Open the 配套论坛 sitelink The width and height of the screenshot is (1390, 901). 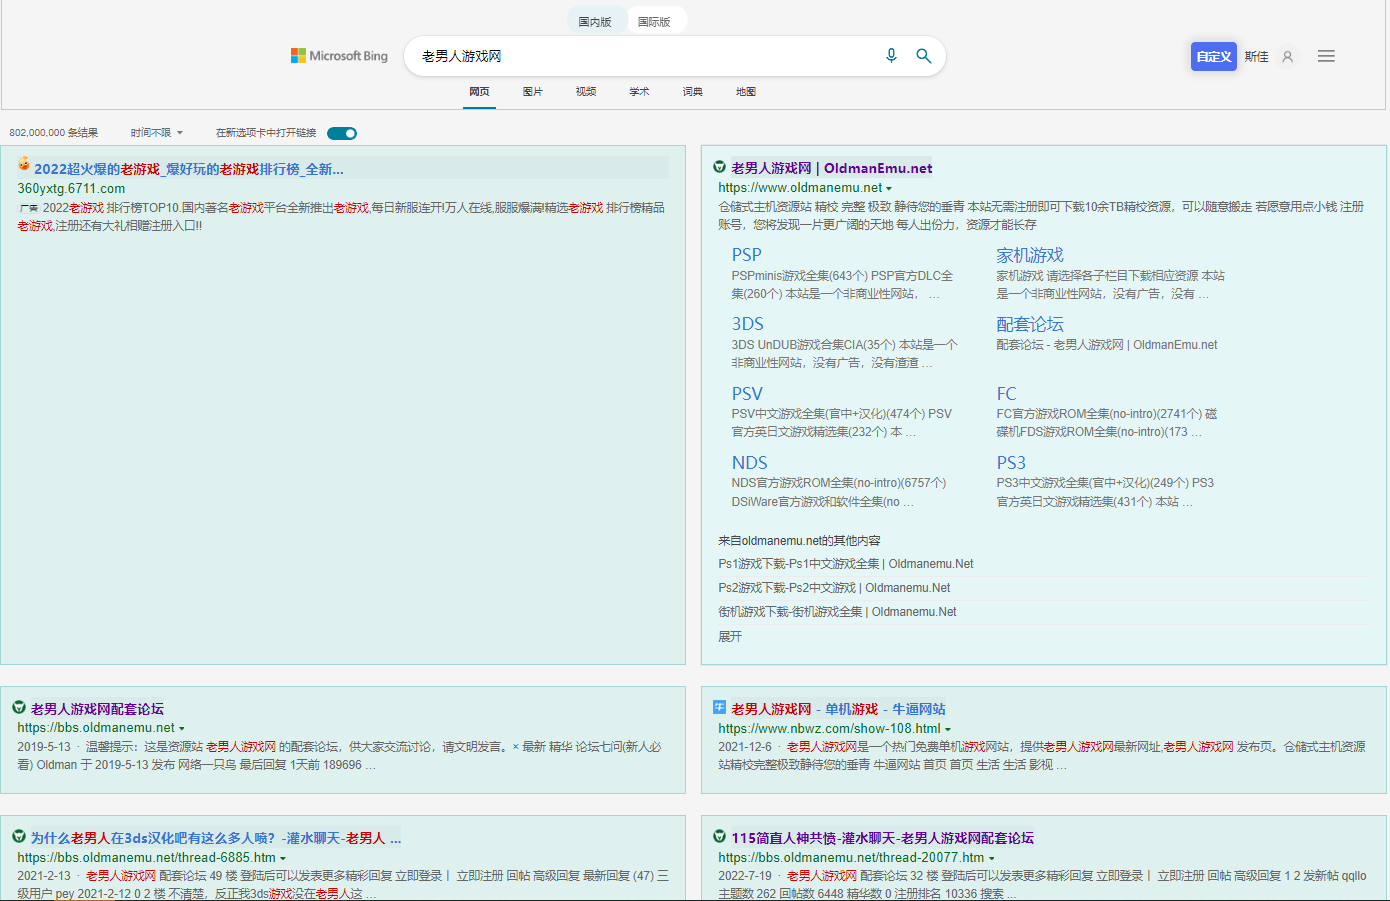pyautogui.click(x=1030, y=324)
